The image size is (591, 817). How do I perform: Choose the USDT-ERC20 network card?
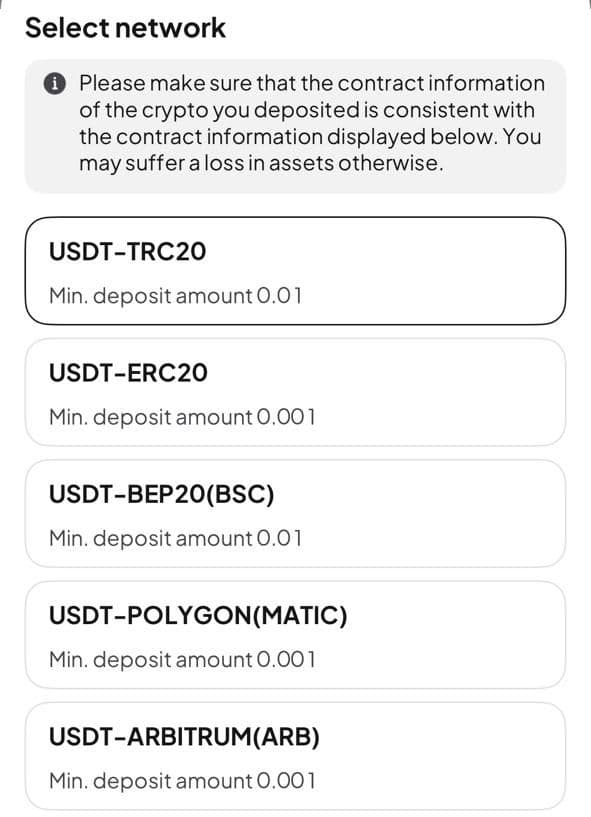point(295,392)
